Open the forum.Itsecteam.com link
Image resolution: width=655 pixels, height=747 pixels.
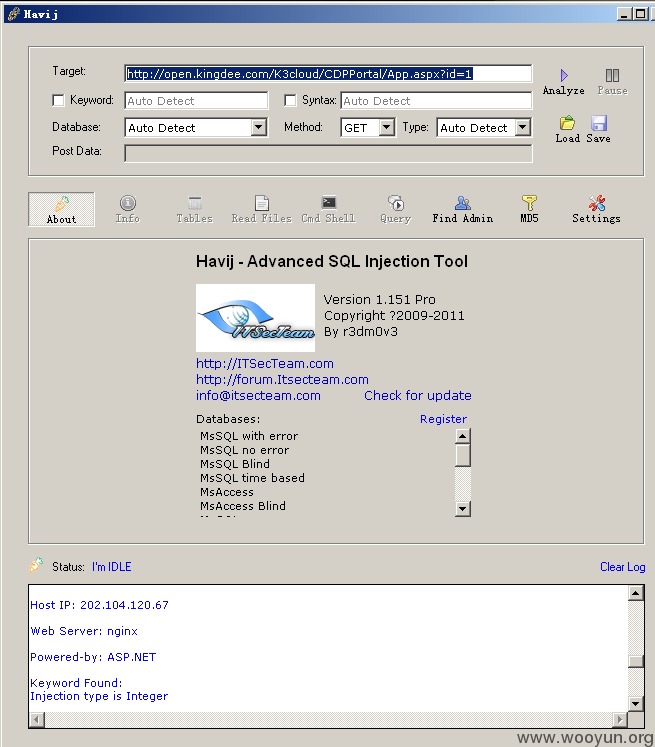pos(282,380)
